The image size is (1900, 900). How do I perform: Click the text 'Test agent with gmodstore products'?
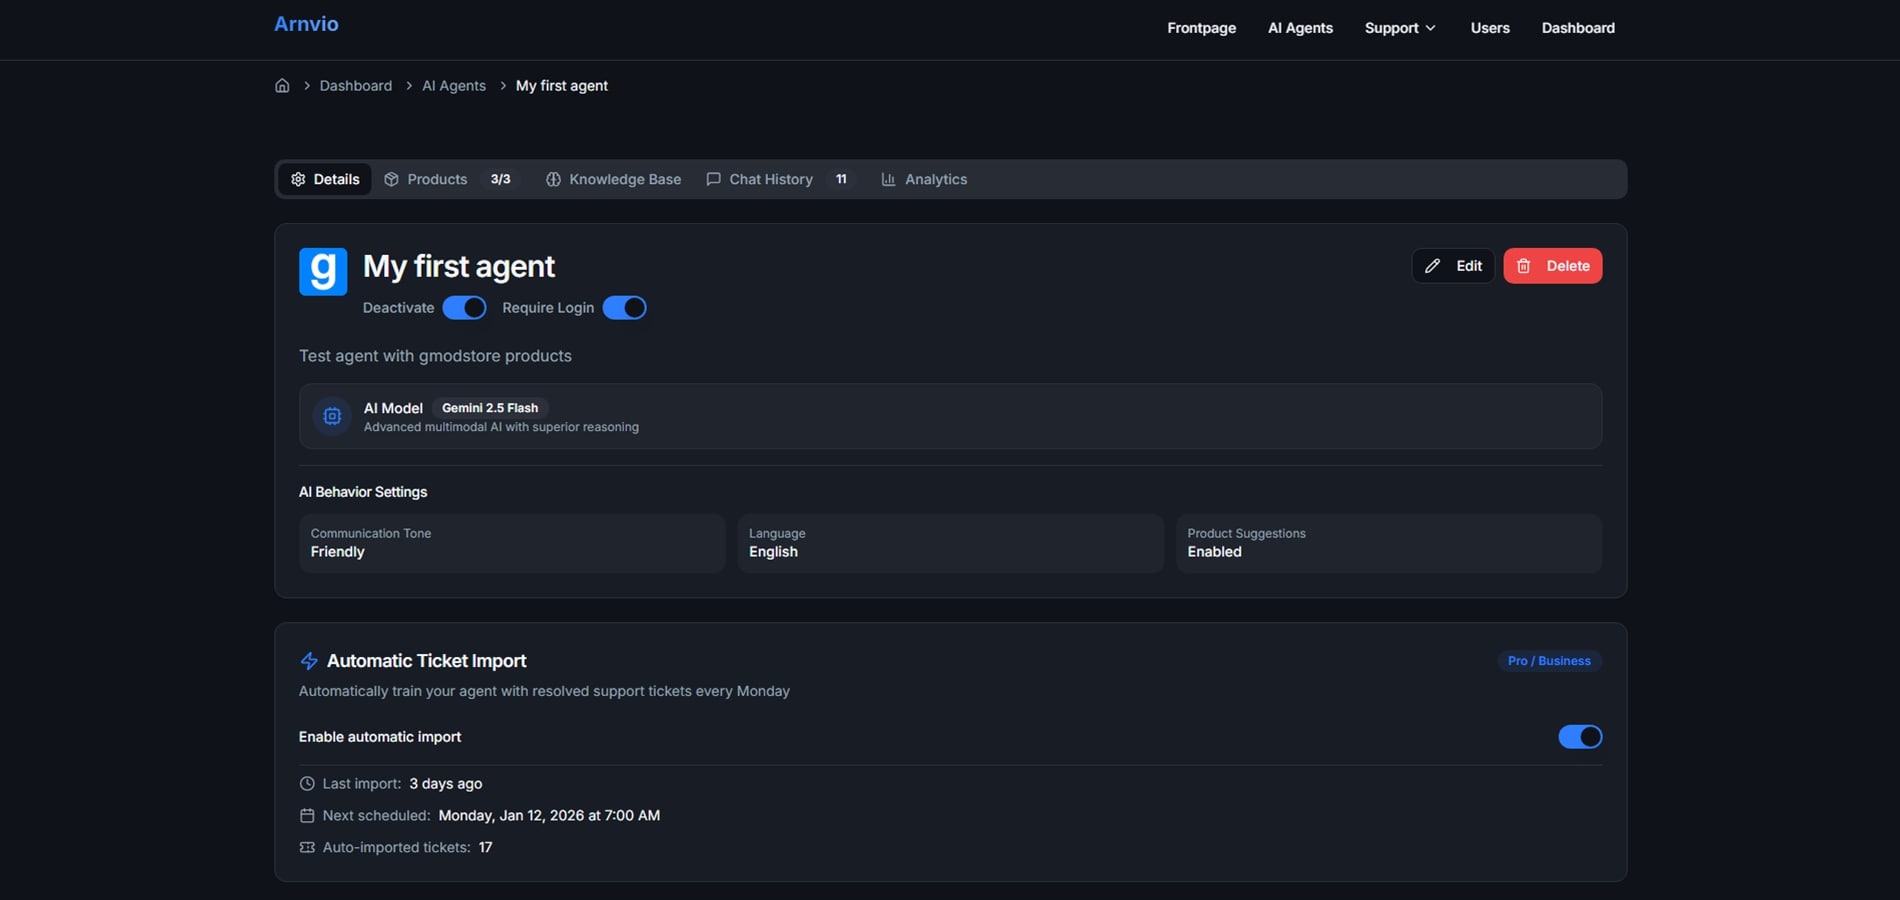pyautogui.click(x=435, y=356)
